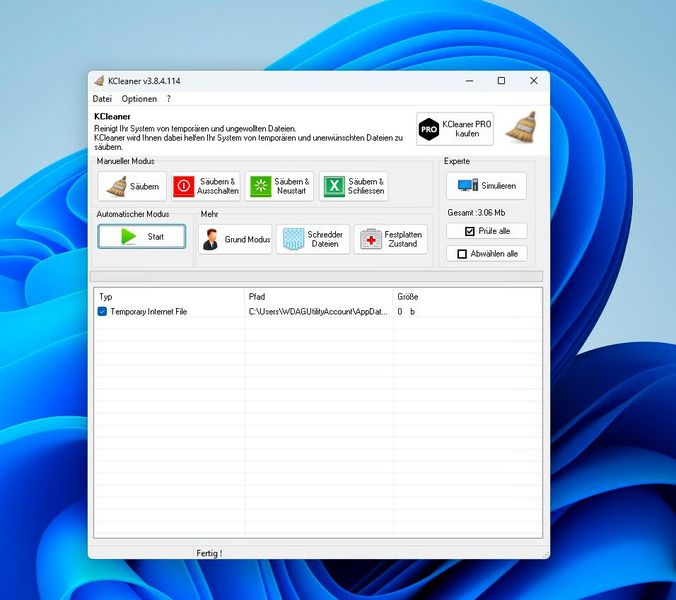Start the automatic mode with the Start button
The height and width of the screenshot is (600, 676).
point(142,236)
